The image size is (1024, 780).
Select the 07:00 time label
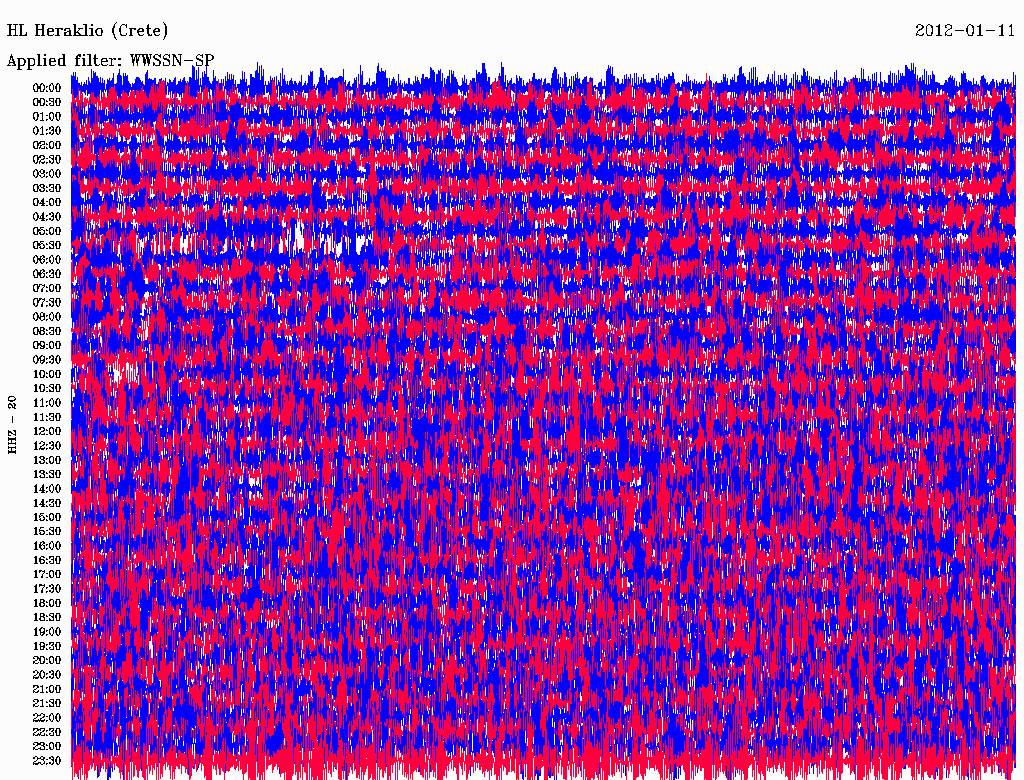[x=47, y=289]
